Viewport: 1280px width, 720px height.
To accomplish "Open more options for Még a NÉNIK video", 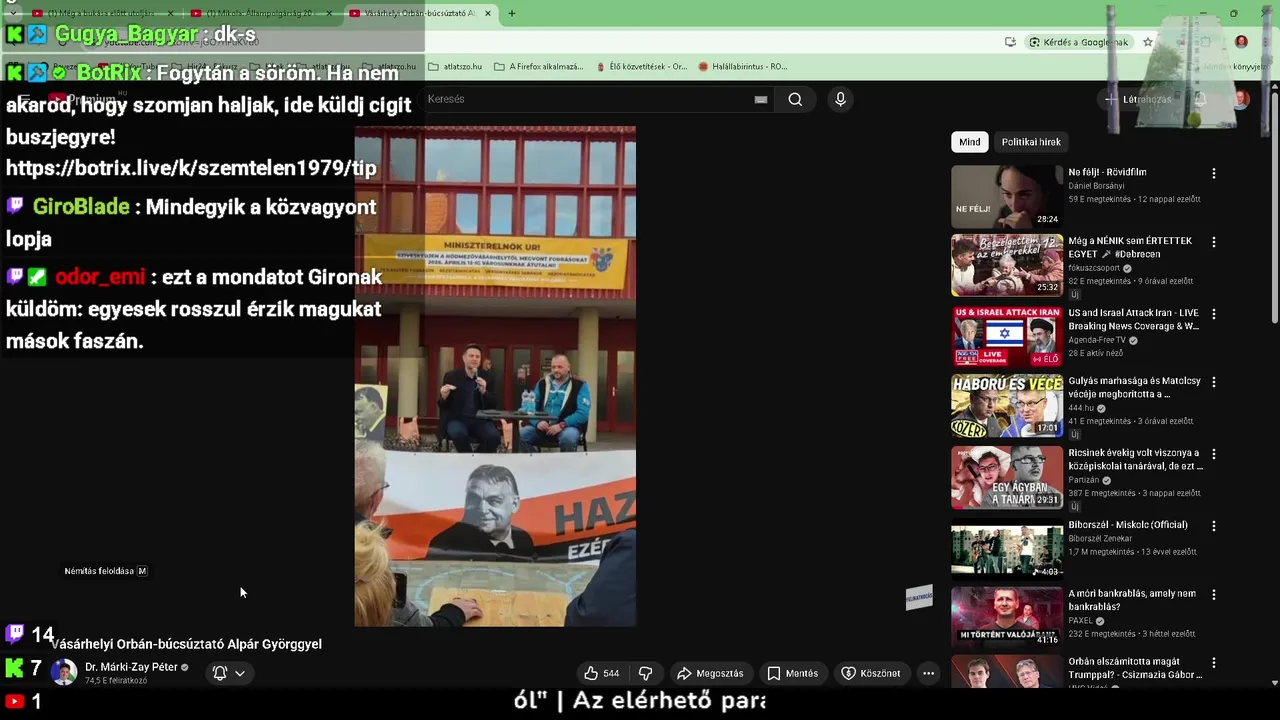I will pyautogui.click(x=1214, y=242).
